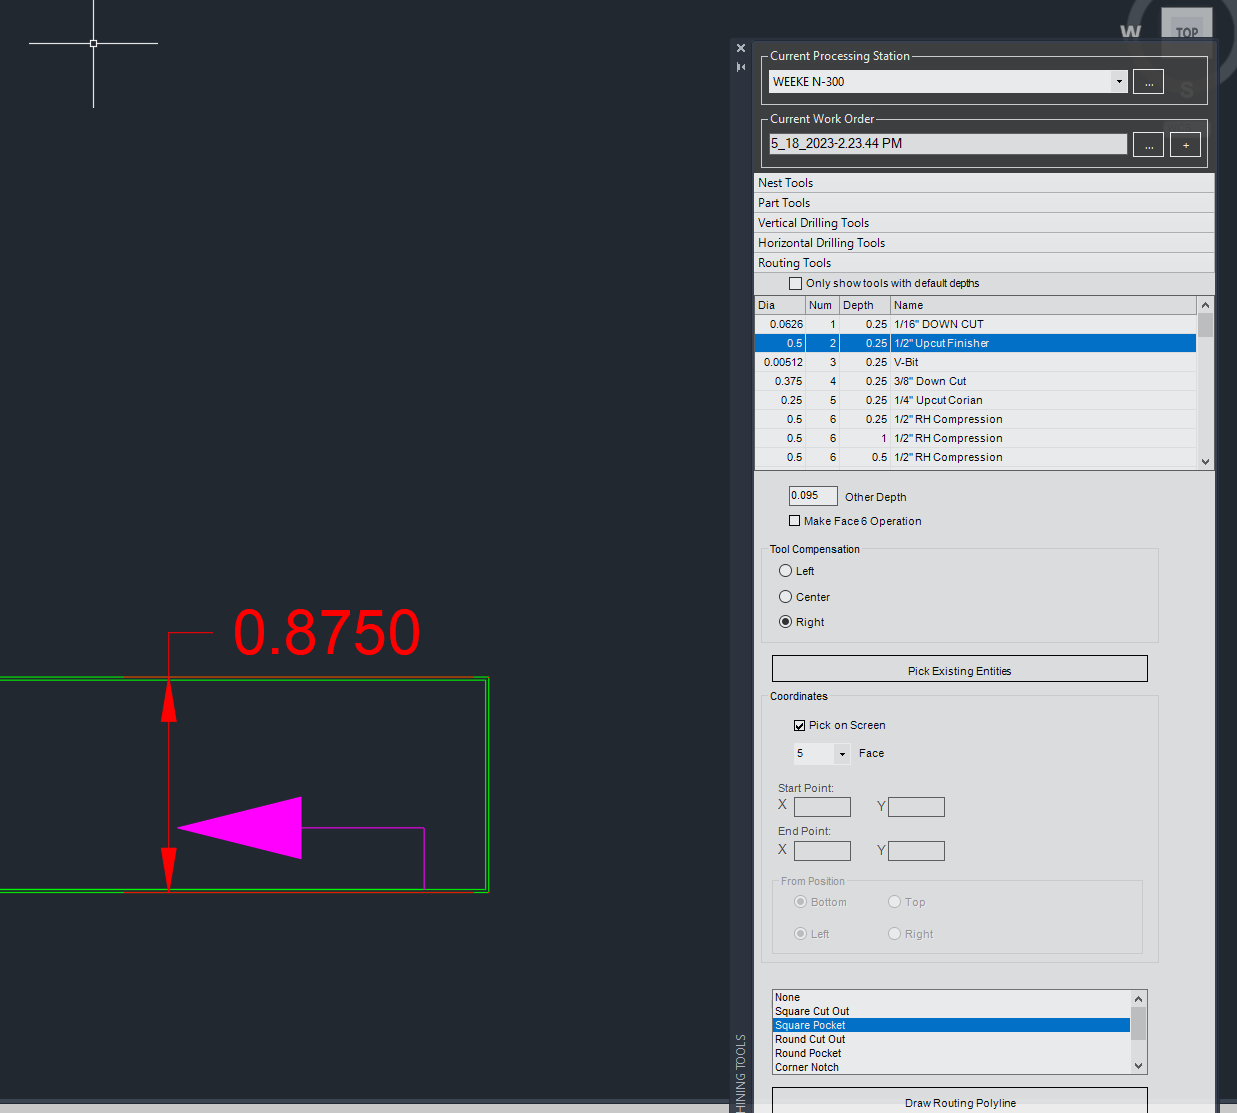Expand Horizontal Drilling Tools section
The height and width of the screenshot is (1113, 1237).
pos(984,243)
